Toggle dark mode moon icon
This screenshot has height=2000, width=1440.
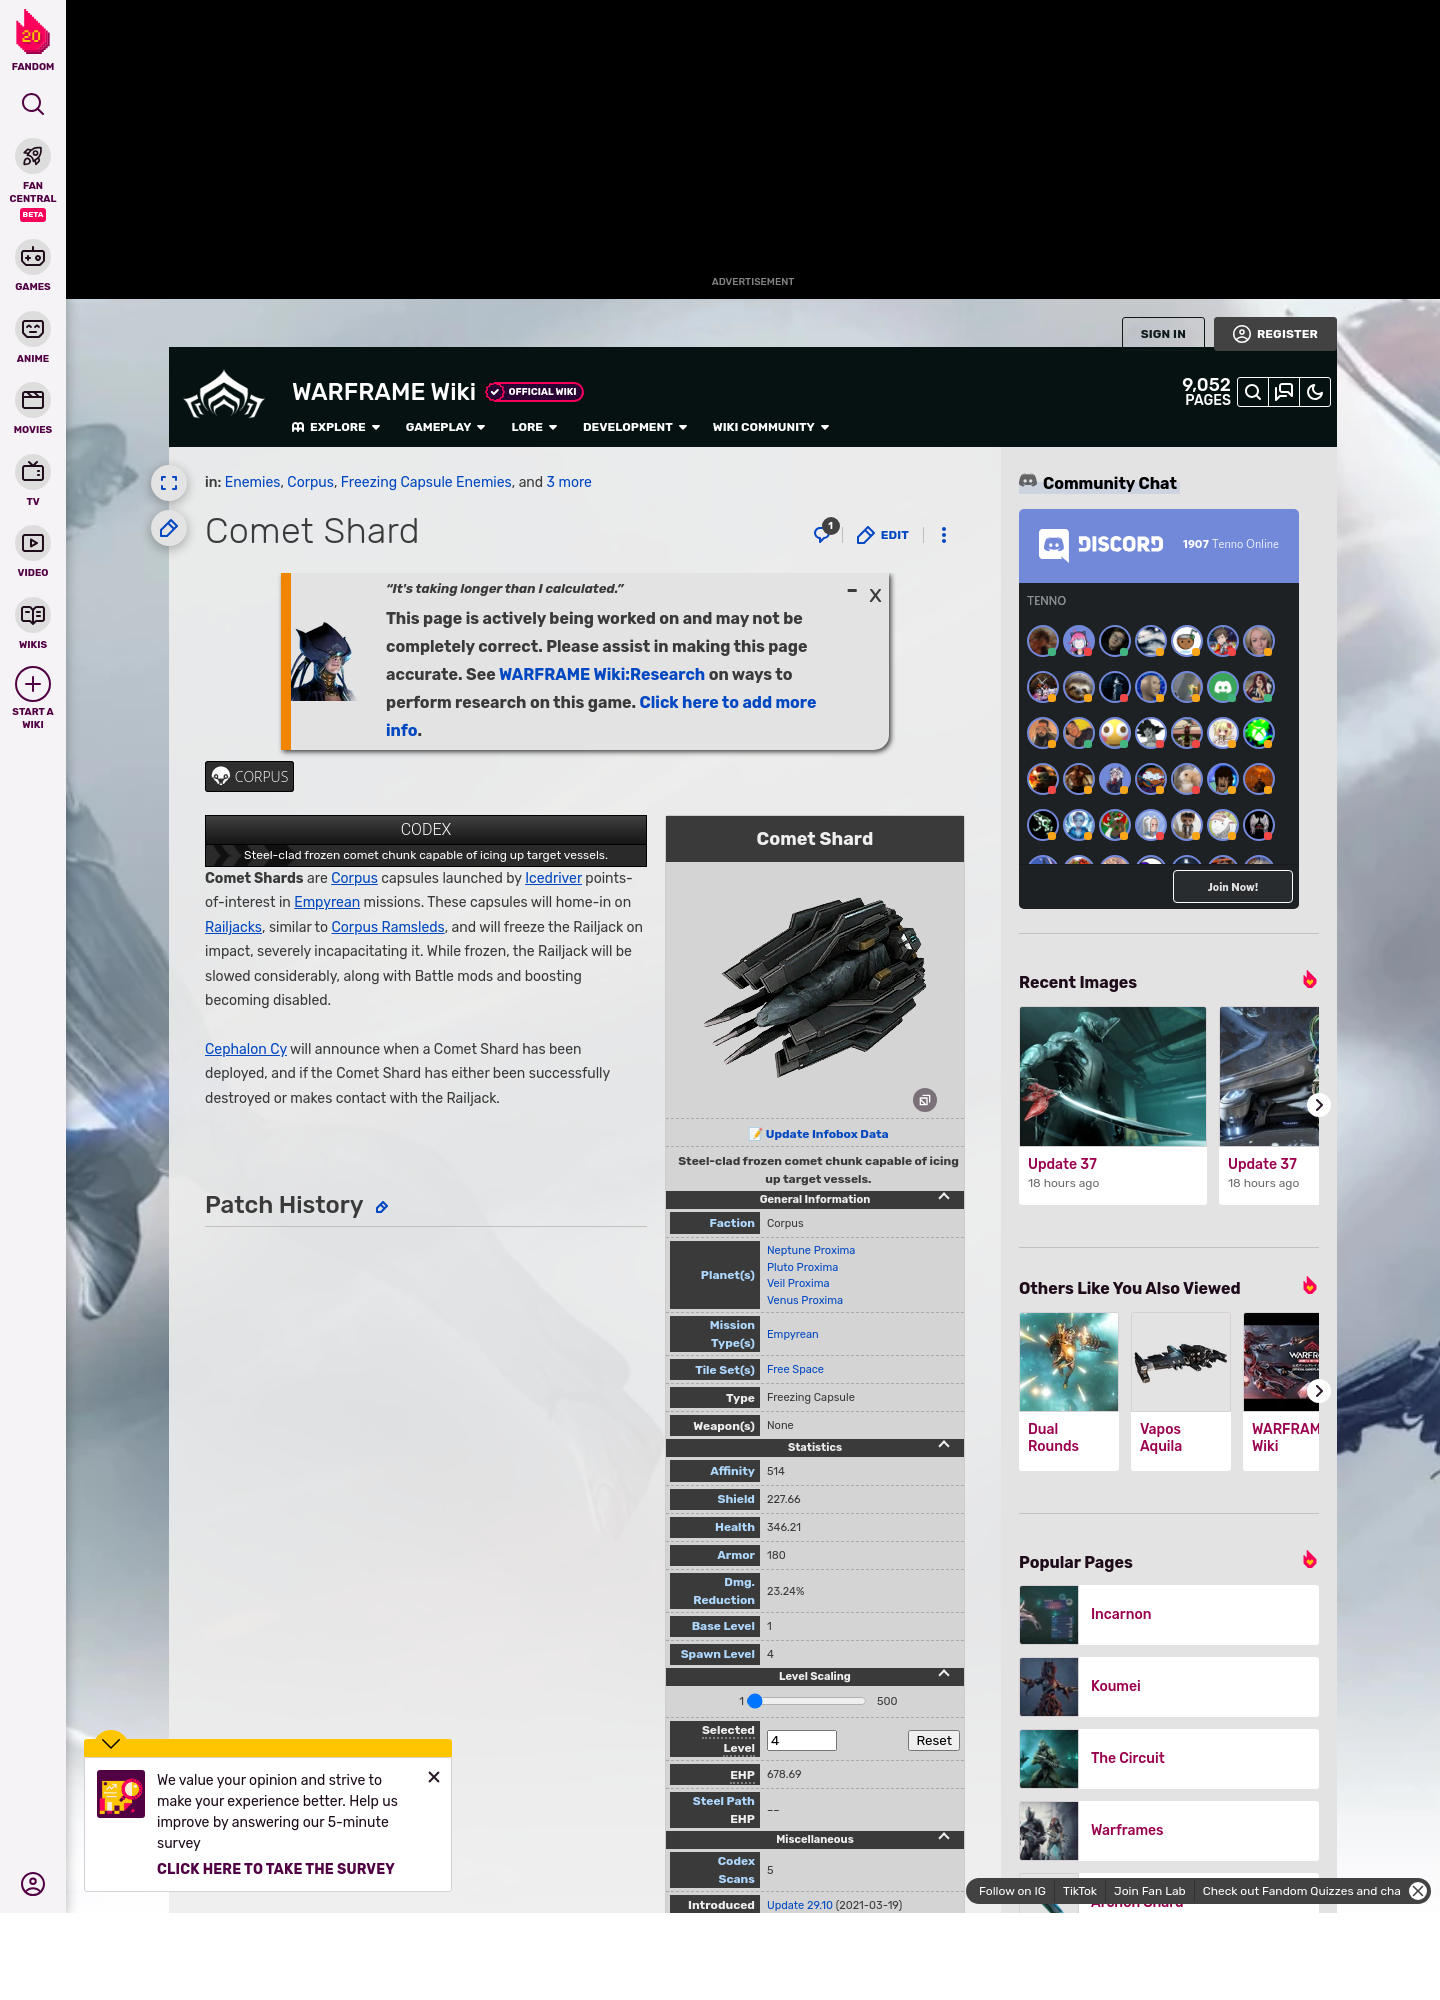tap(1315, 392)
